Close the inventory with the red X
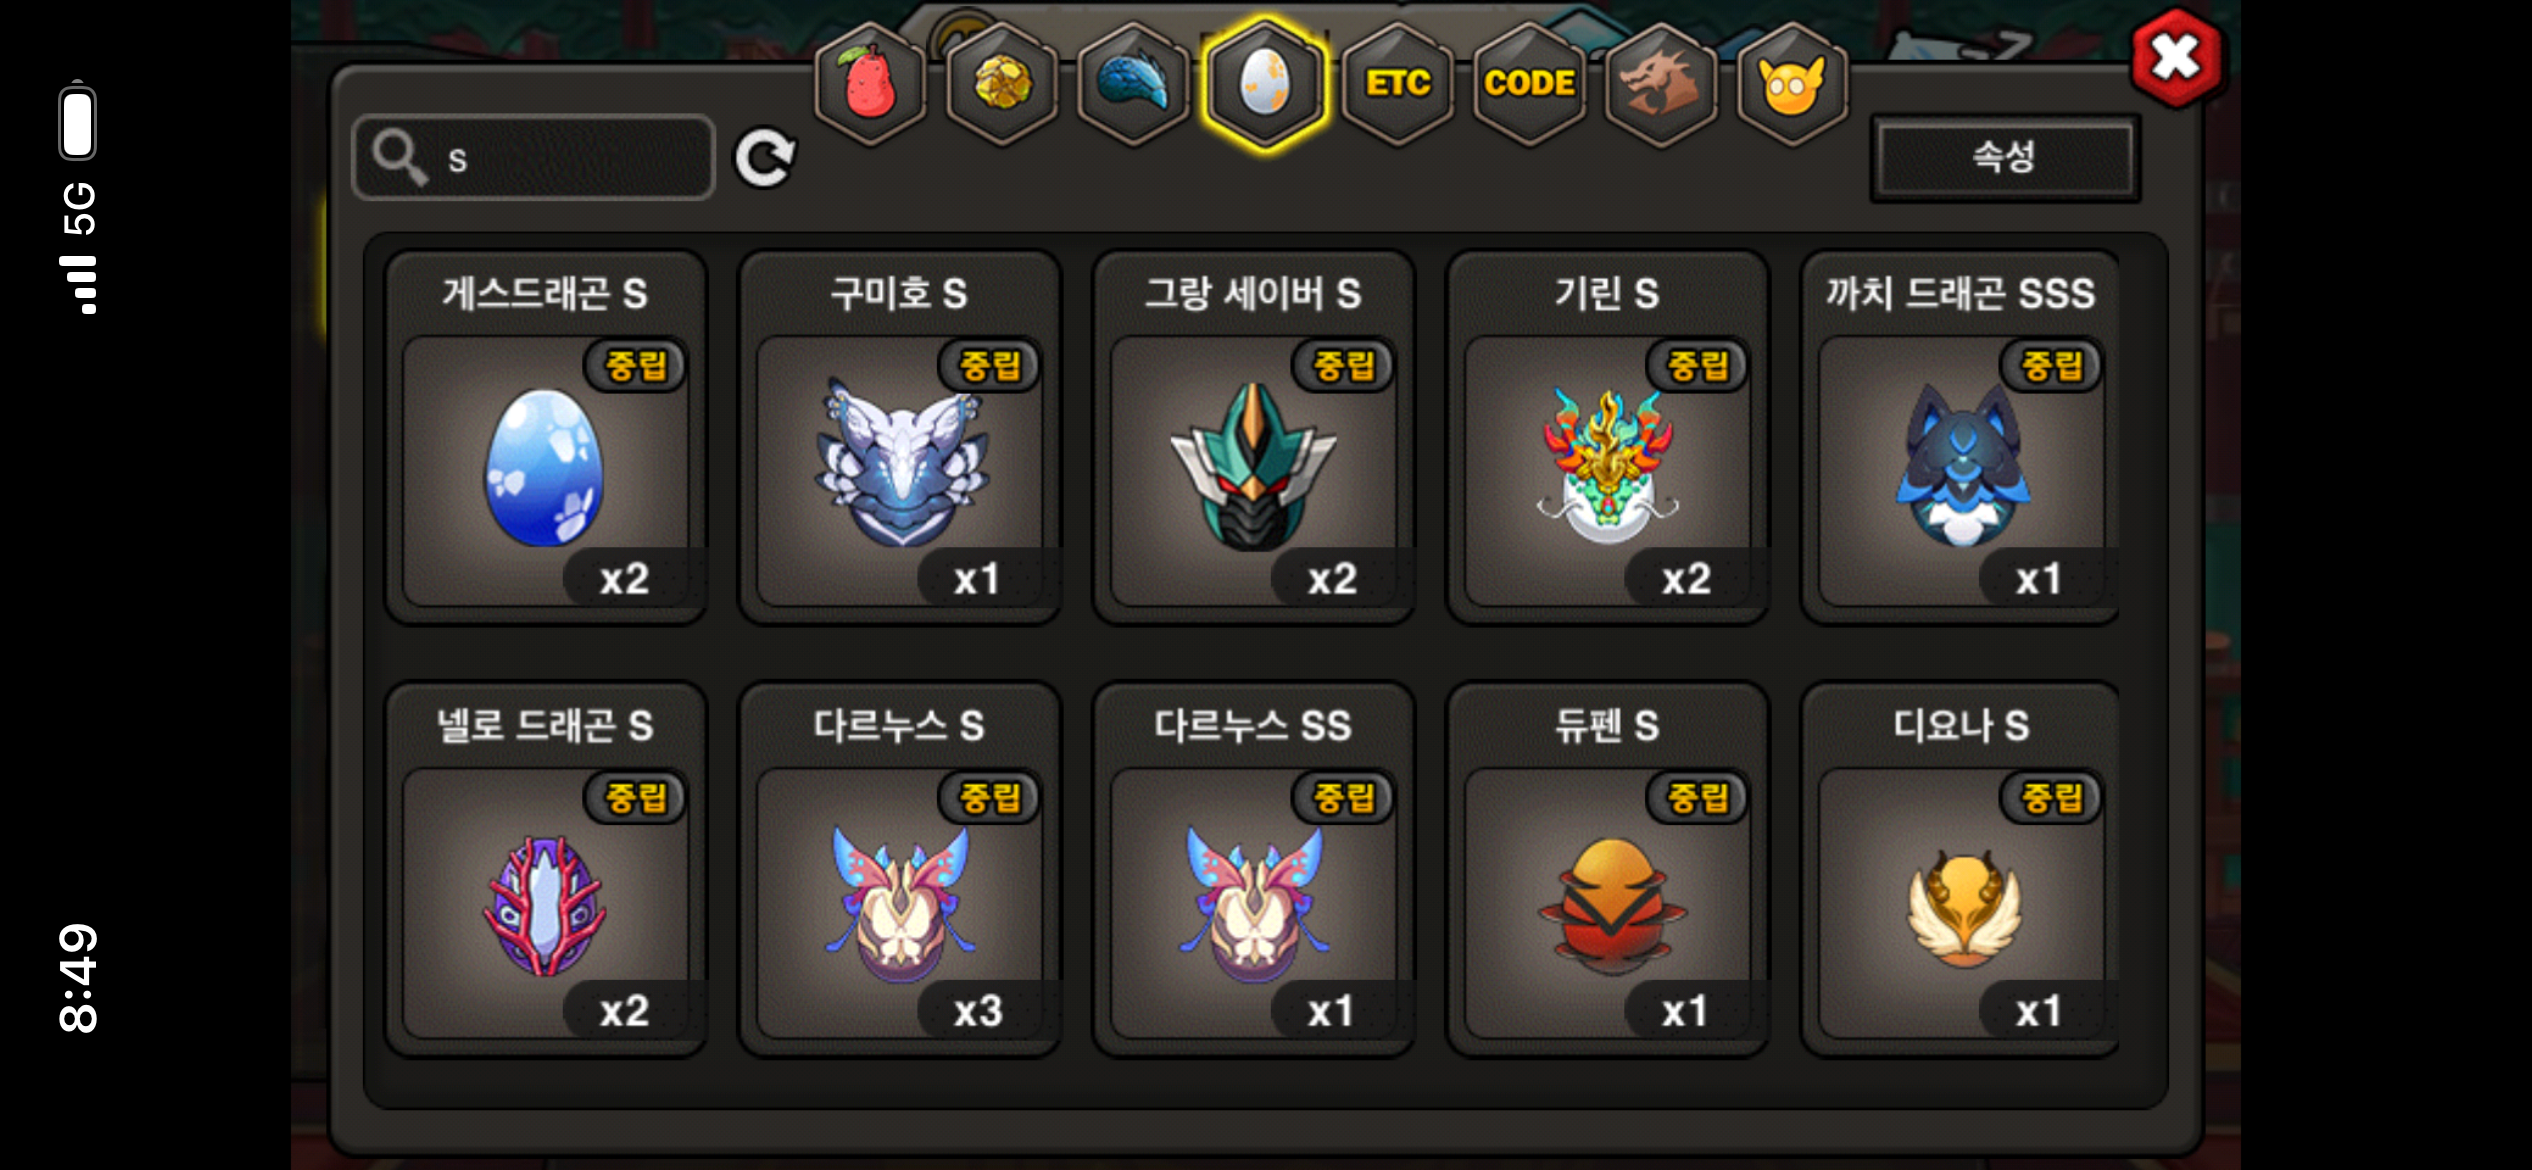Viewport: 2532px width, 1170px height. coord(2176,58)
